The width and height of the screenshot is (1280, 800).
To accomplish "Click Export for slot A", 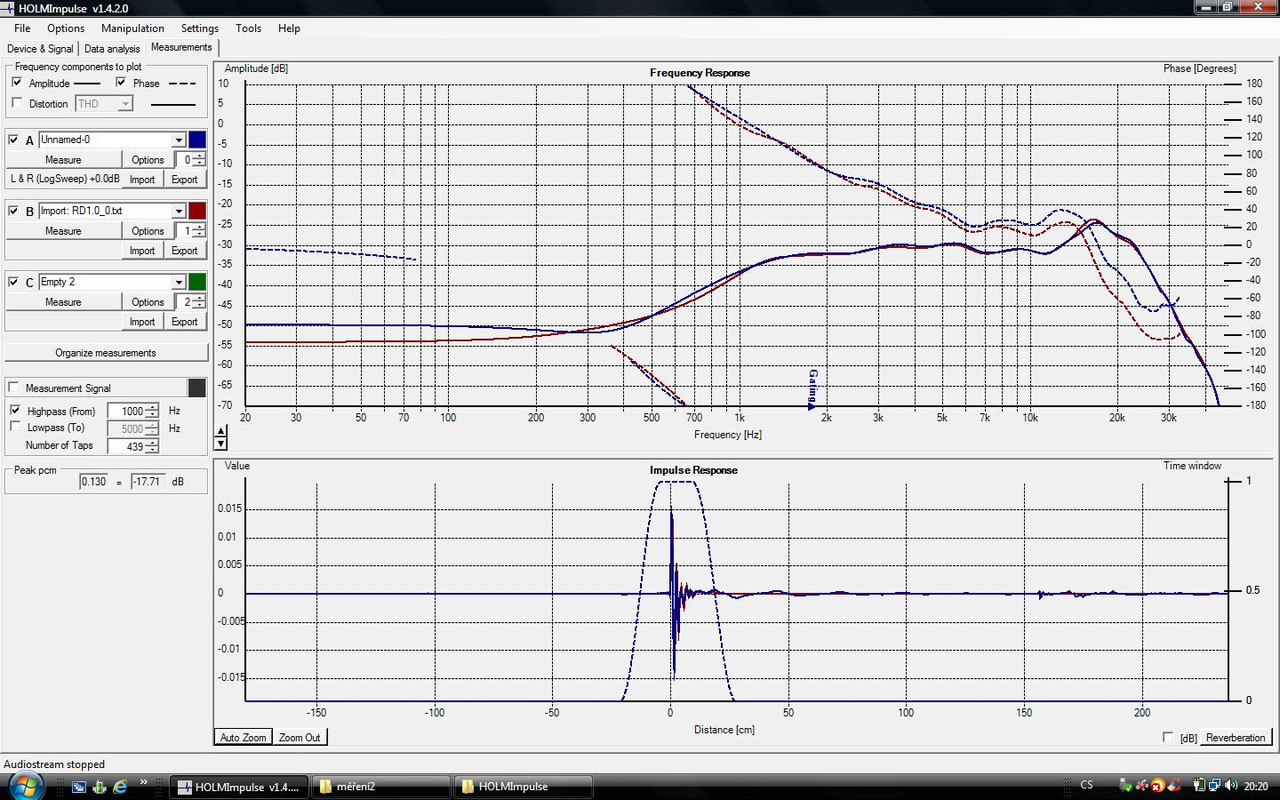I will pos(185,180).
